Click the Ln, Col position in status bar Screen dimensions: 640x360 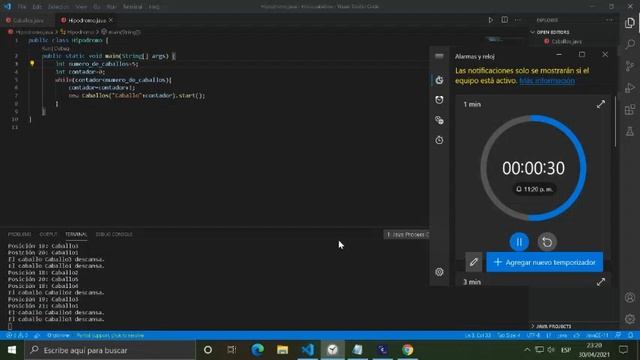pos(478,335)
